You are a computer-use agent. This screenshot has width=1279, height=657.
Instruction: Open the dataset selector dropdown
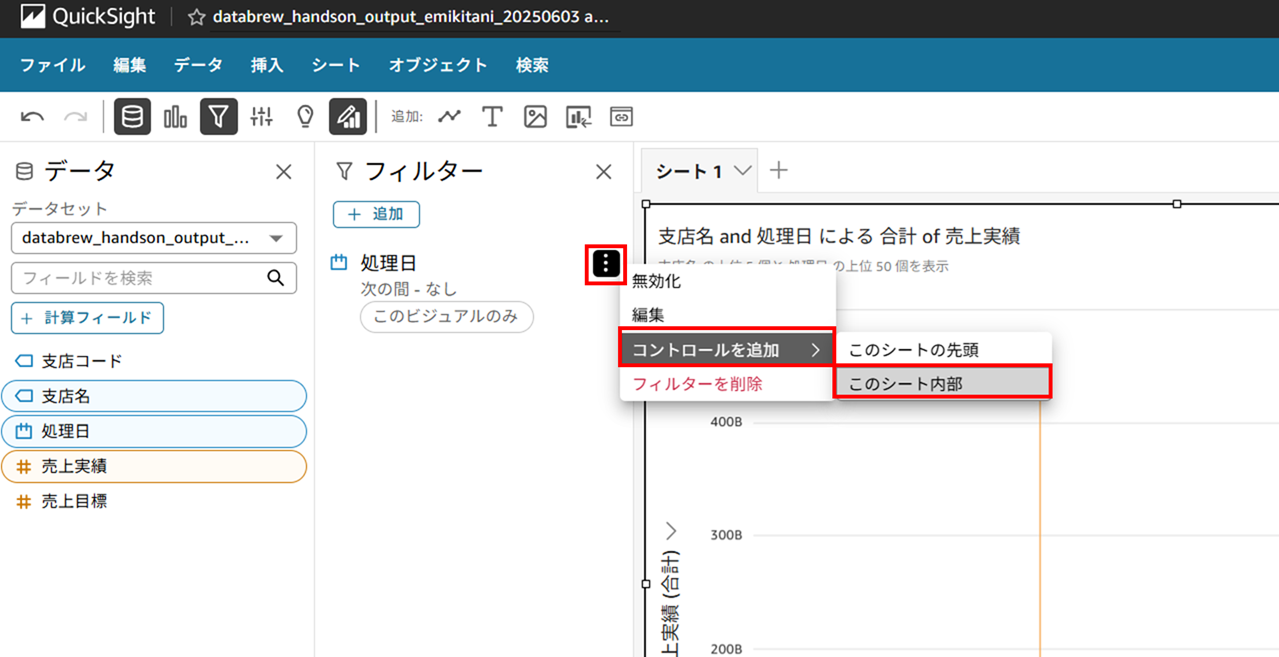pyautogui.click(x=154, y=238)
